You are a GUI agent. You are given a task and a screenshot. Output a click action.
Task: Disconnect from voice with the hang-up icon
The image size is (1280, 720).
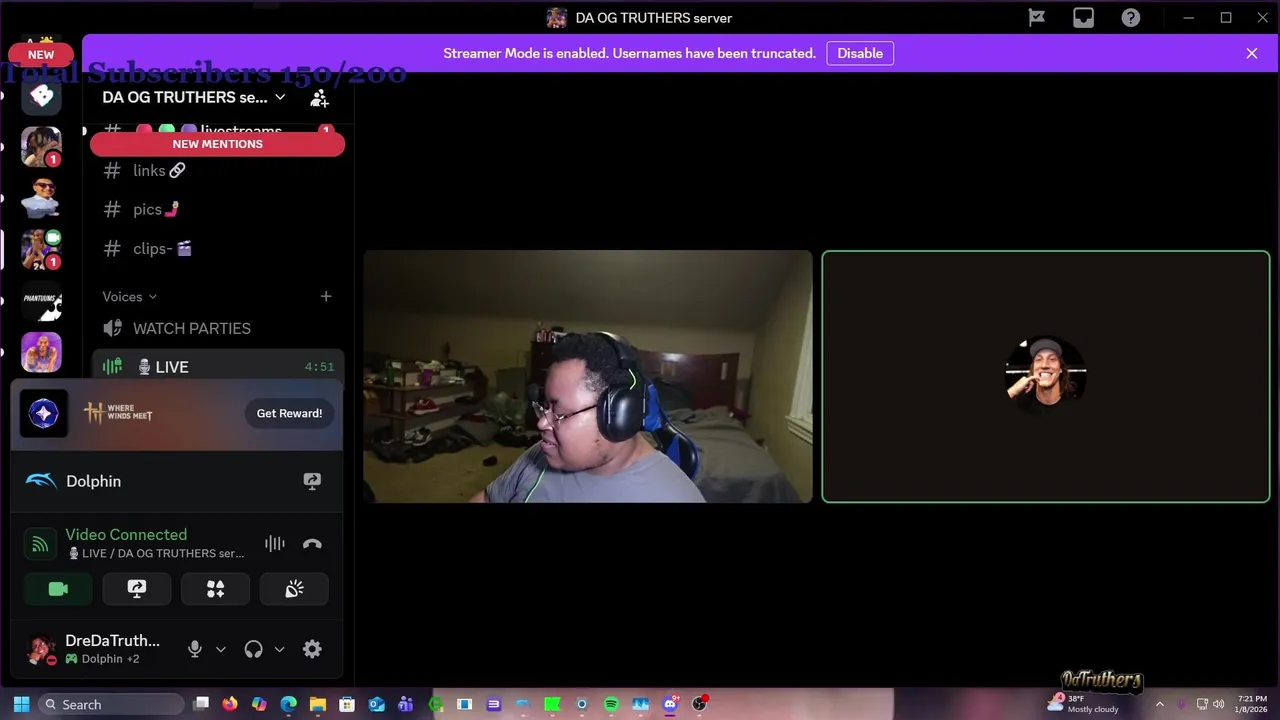point(312,544)
